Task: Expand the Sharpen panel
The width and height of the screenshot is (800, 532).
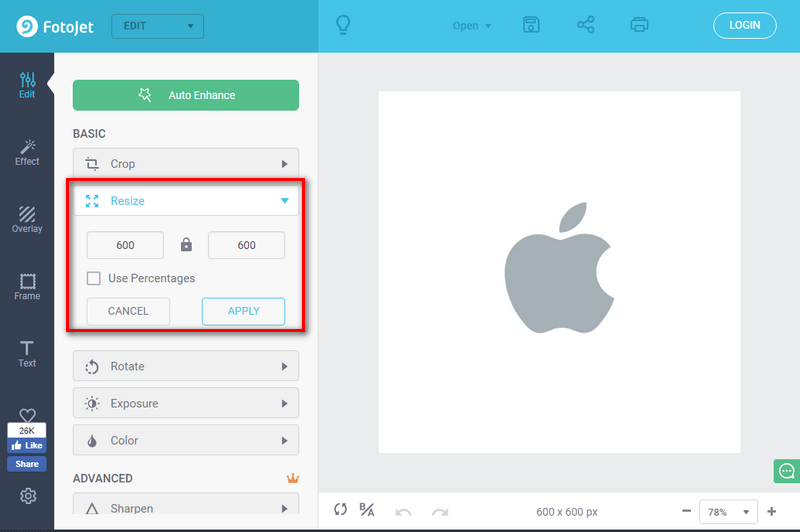Action: (x=186, y=505)
